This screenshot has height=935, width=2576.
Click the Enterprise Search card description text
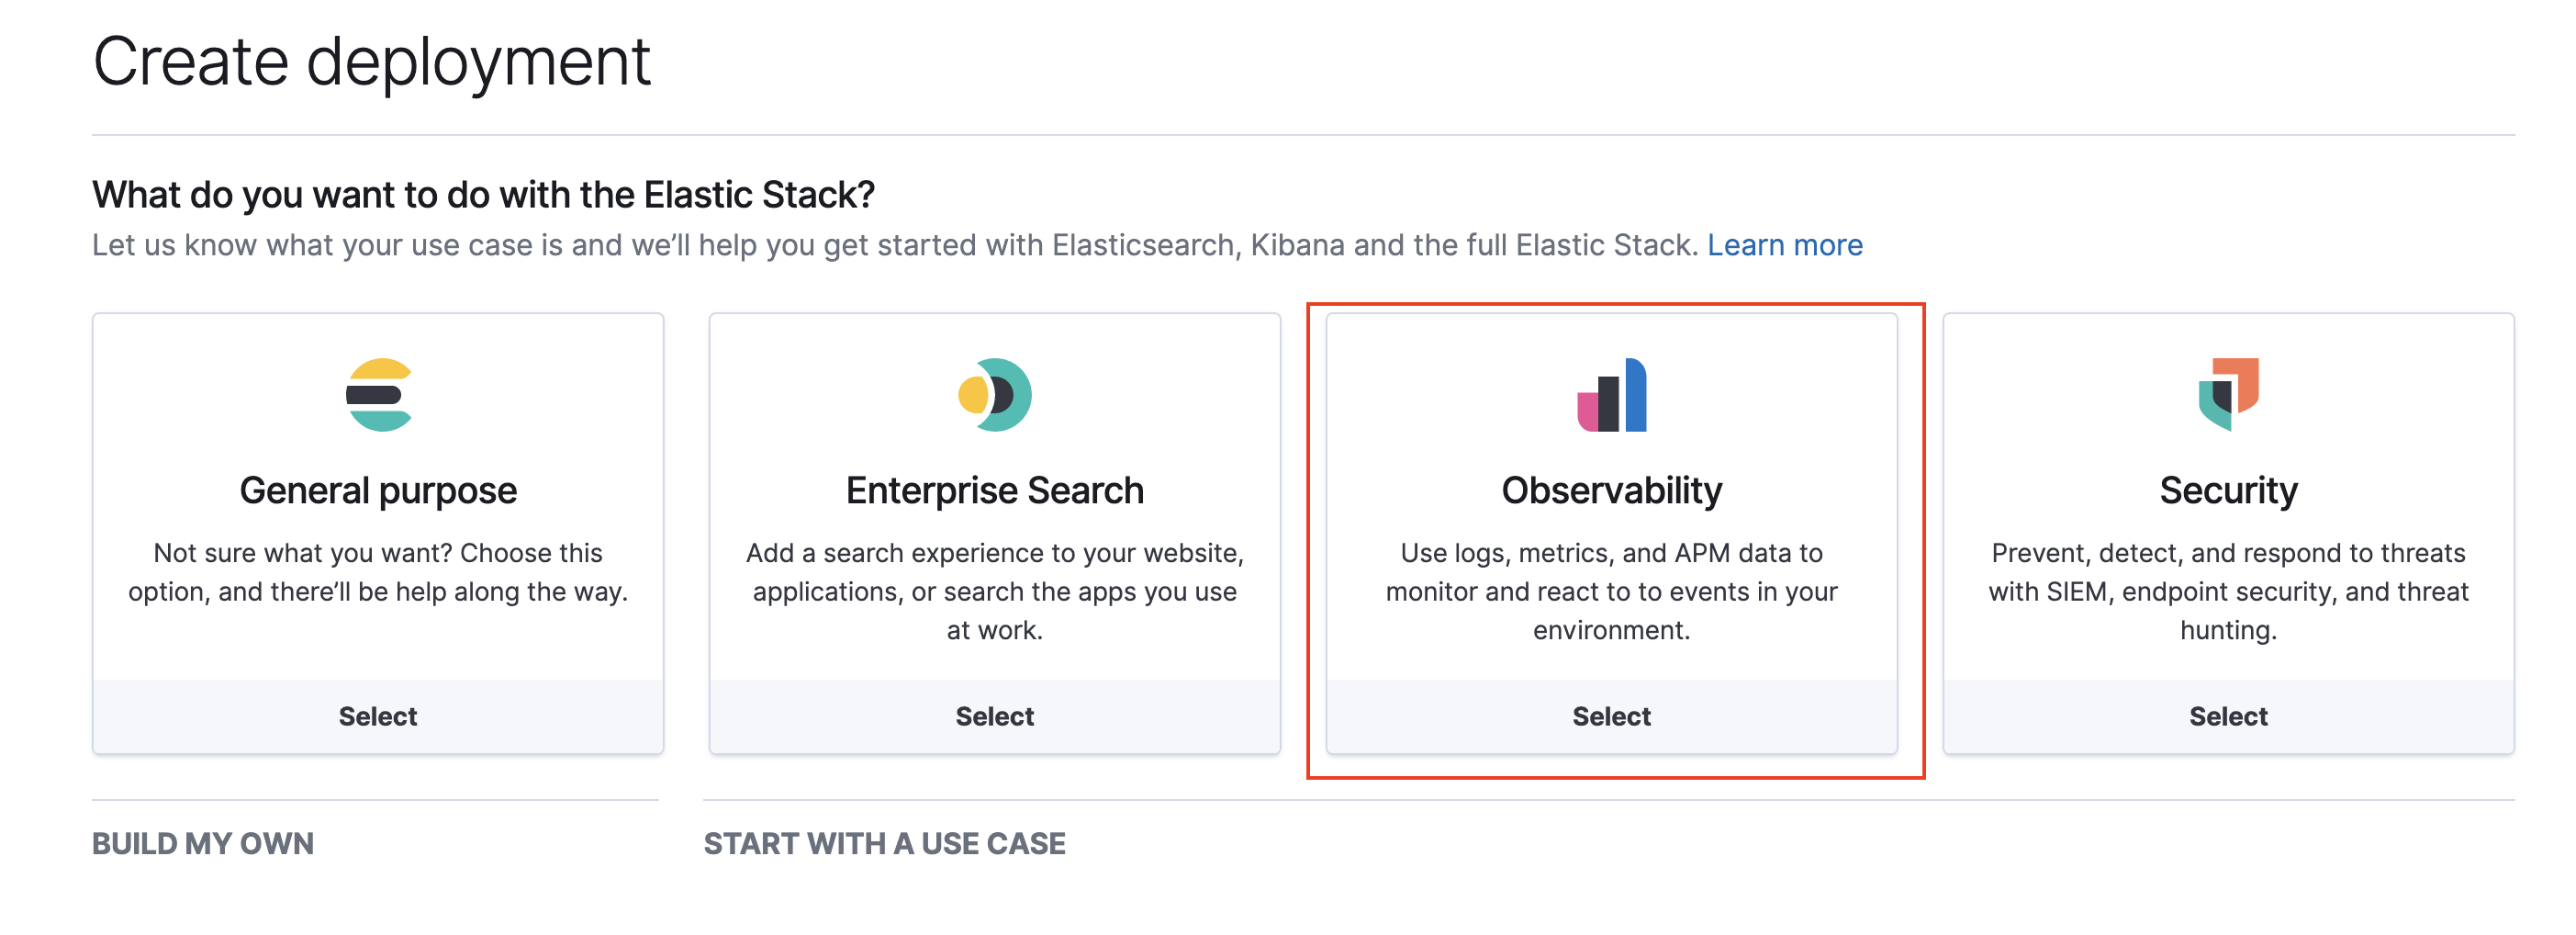pyautogui.click(x=994, y=590)
